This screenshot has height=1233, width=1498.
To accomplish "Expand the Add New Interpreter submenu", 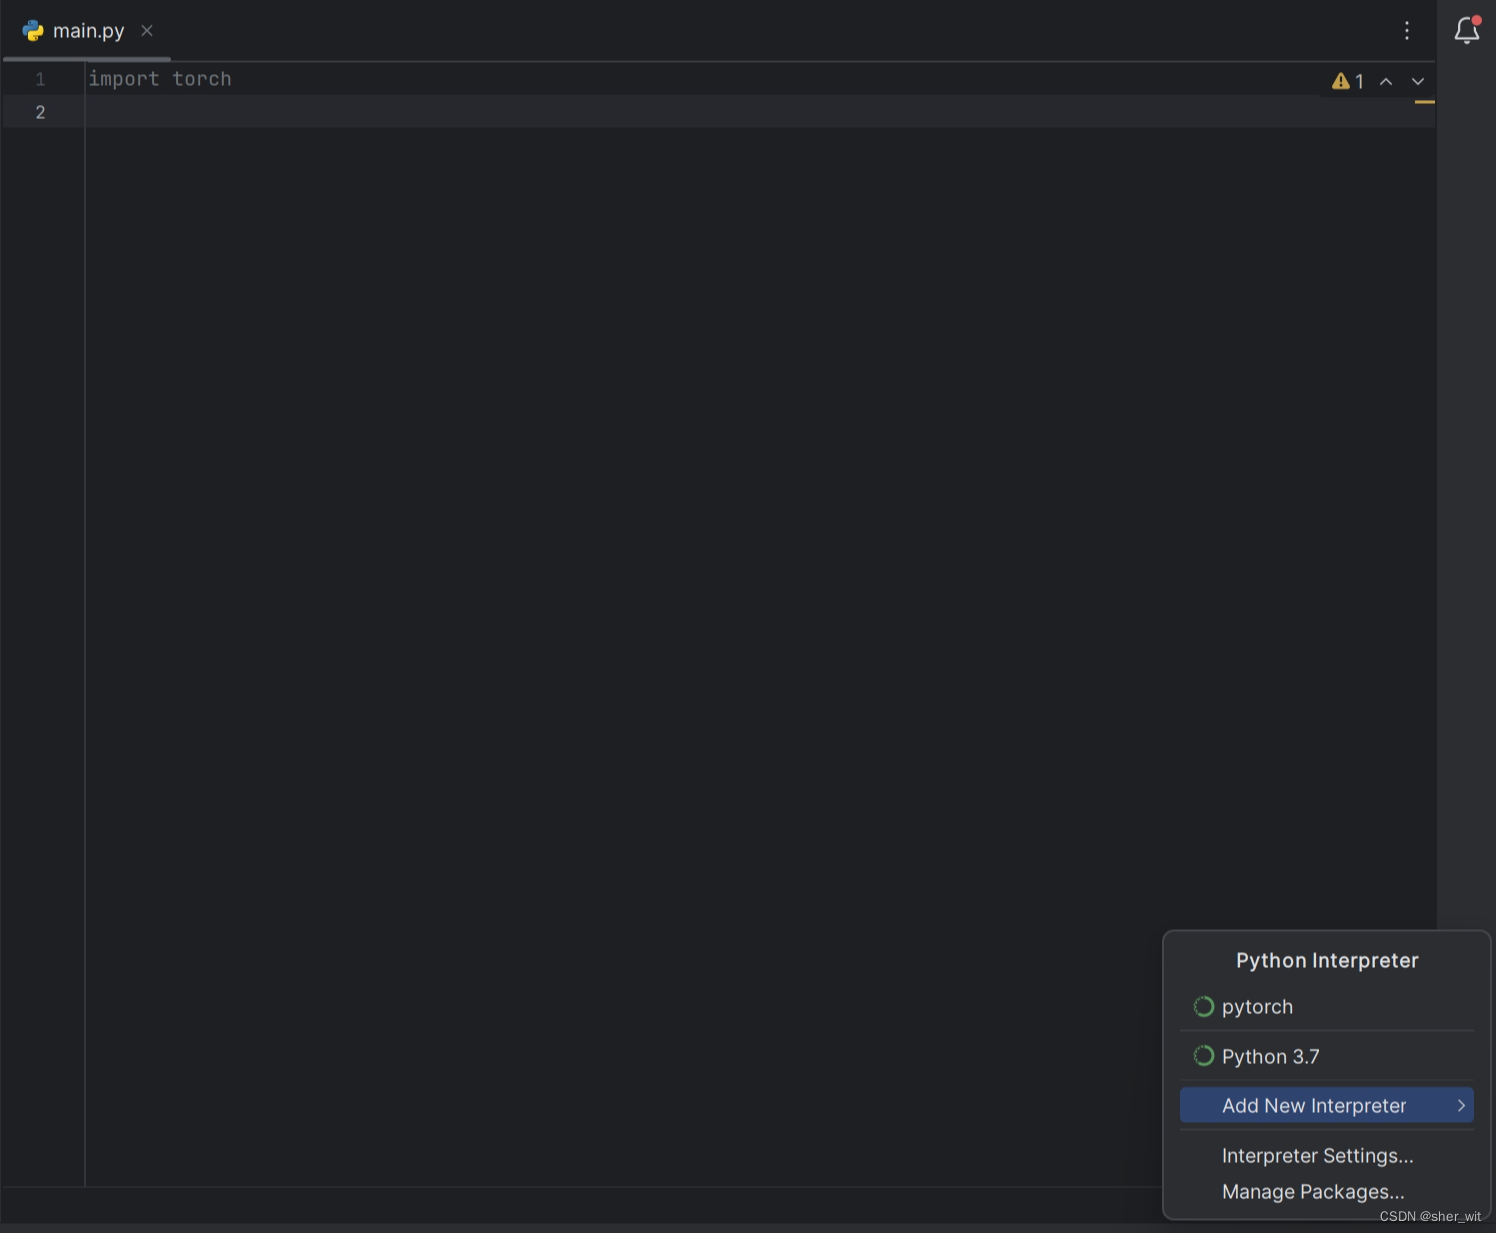I will (x=1460, y=1106).
